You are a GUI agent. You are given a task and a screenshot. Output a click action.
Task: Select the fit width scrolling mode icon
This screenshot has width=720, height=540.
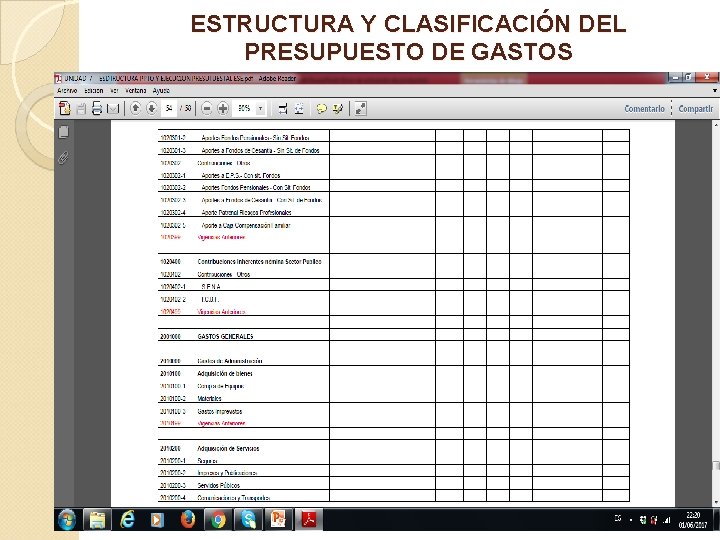[283, 109]
